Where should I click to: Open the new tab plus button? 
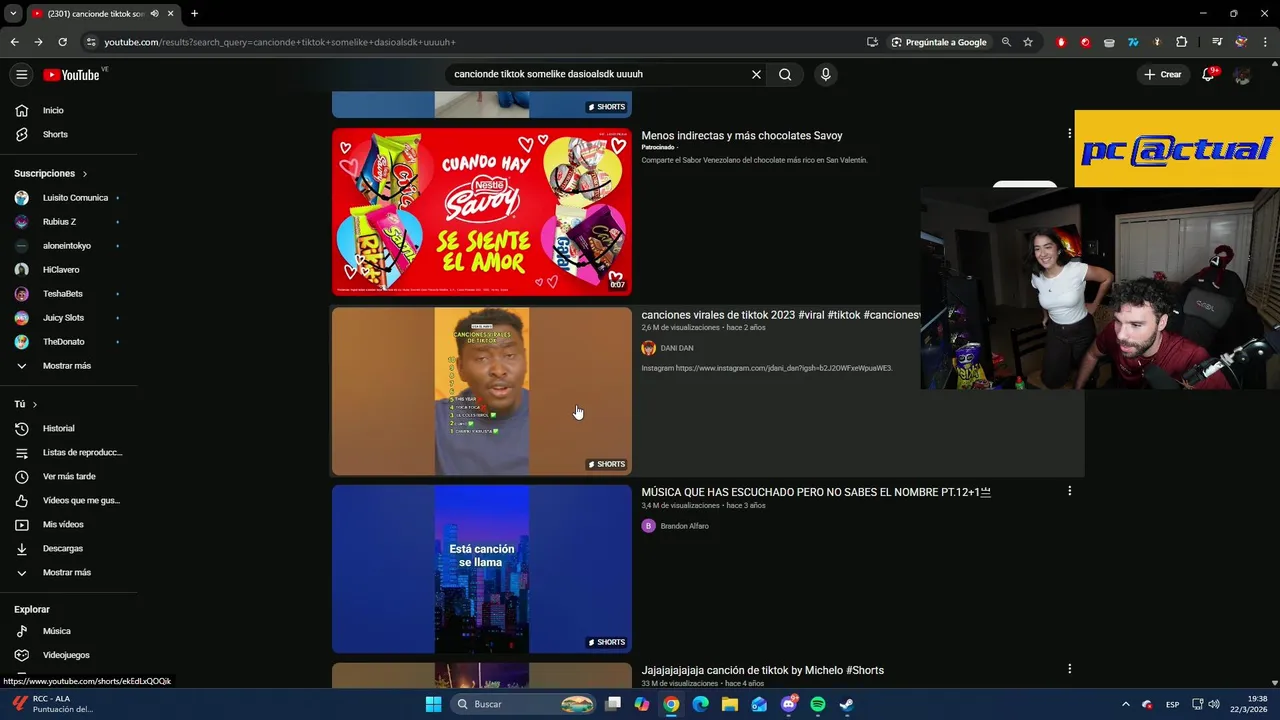coord(194,13)
